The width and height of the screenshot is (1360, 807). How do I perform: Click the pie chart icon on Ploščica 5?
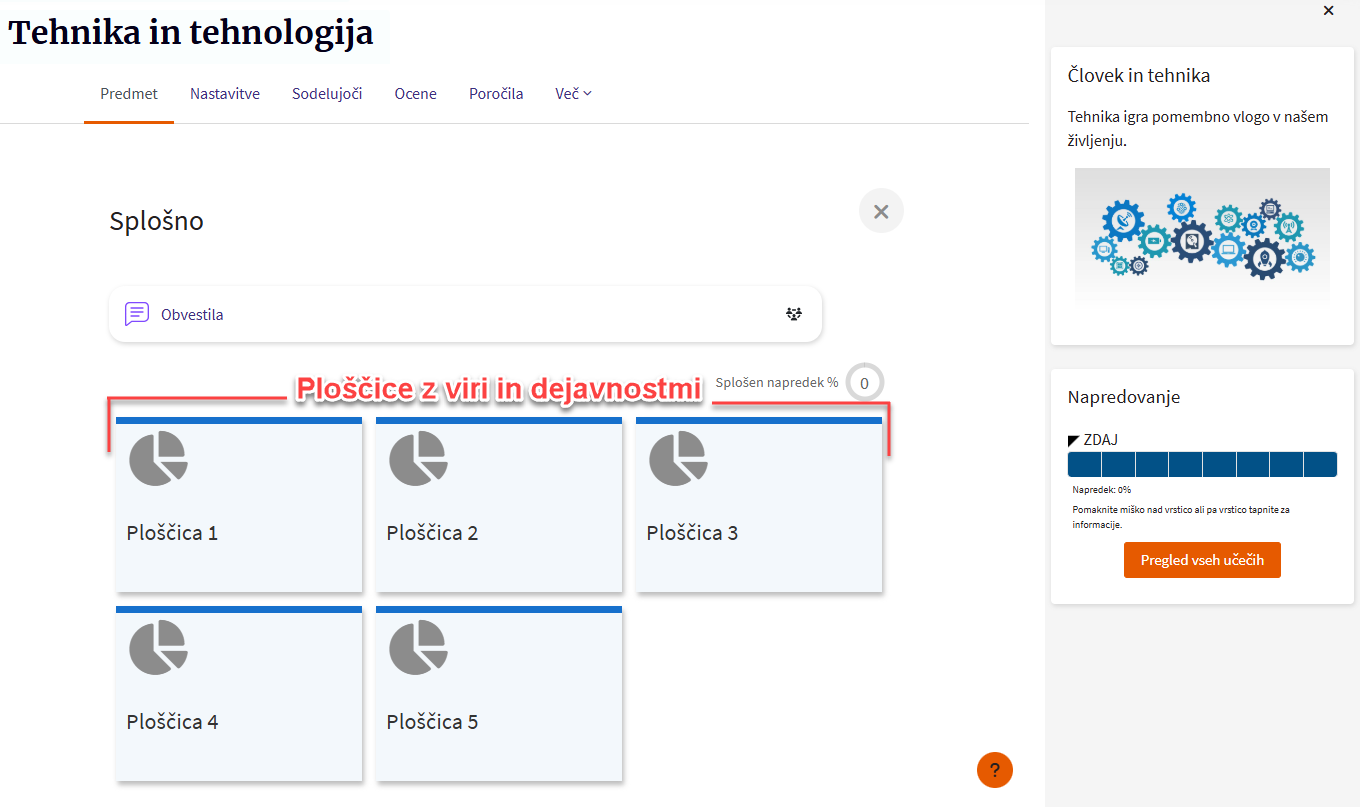click(418, 647)
